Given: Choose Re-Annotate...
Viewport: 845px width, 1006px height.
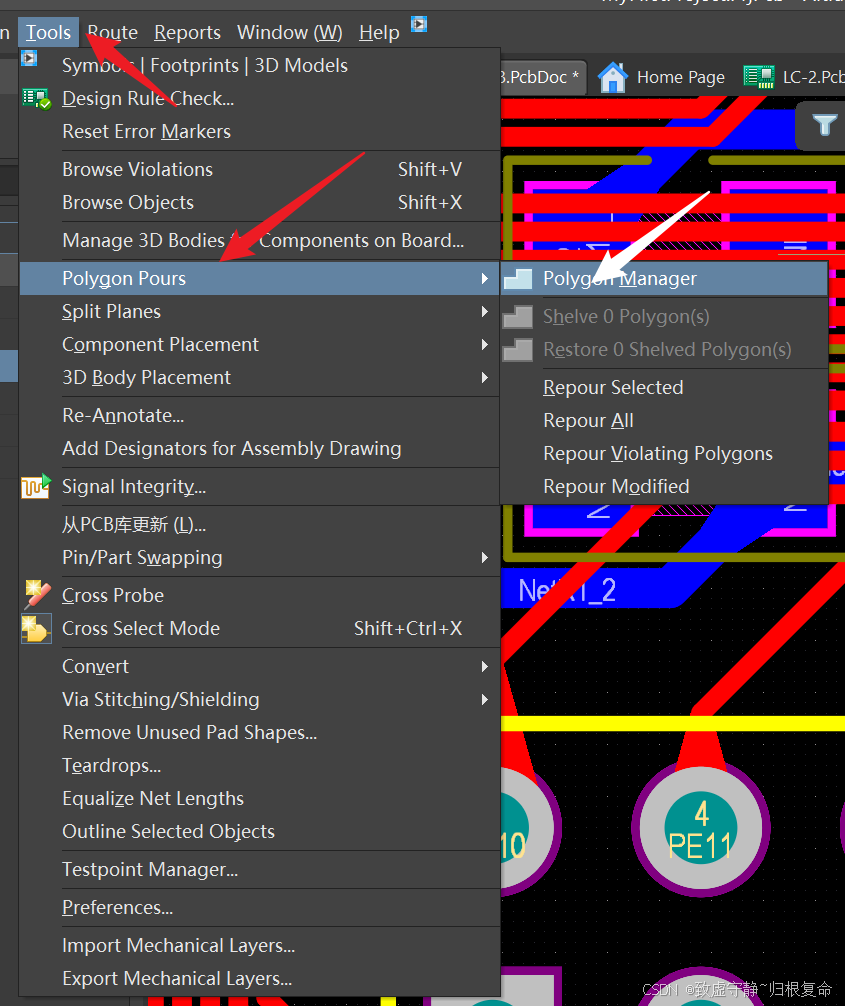Looking at the screenshot, I should tap(260, 416).
